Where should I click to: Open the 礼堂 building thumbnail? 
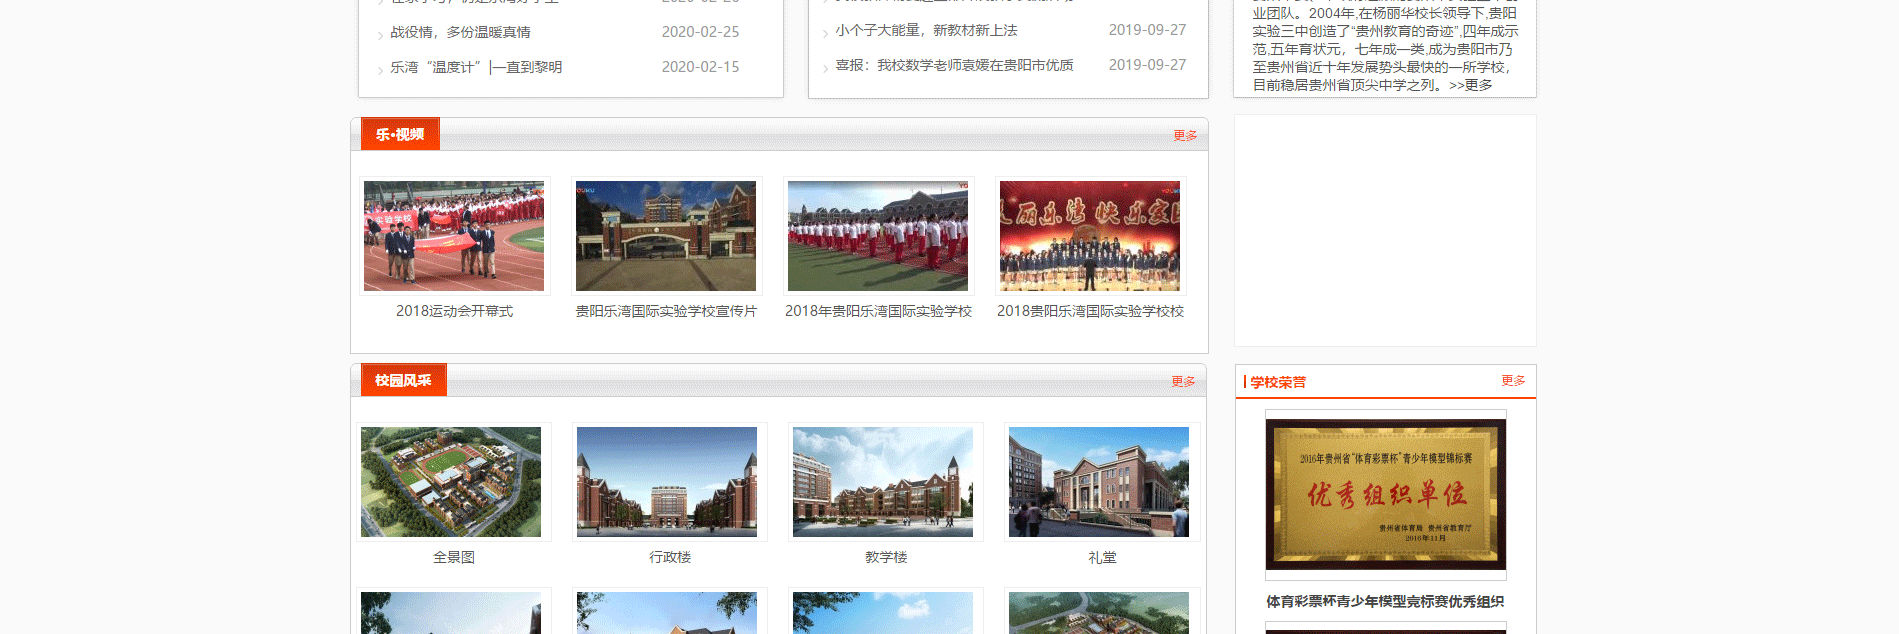click(x=1099, y=482)
